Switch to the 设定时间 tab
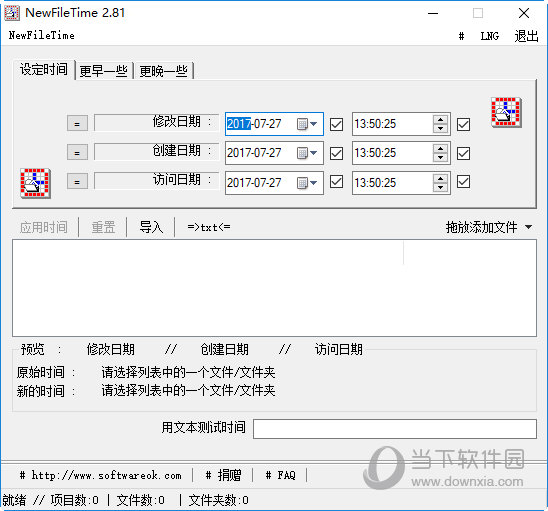 click(44, 69)
